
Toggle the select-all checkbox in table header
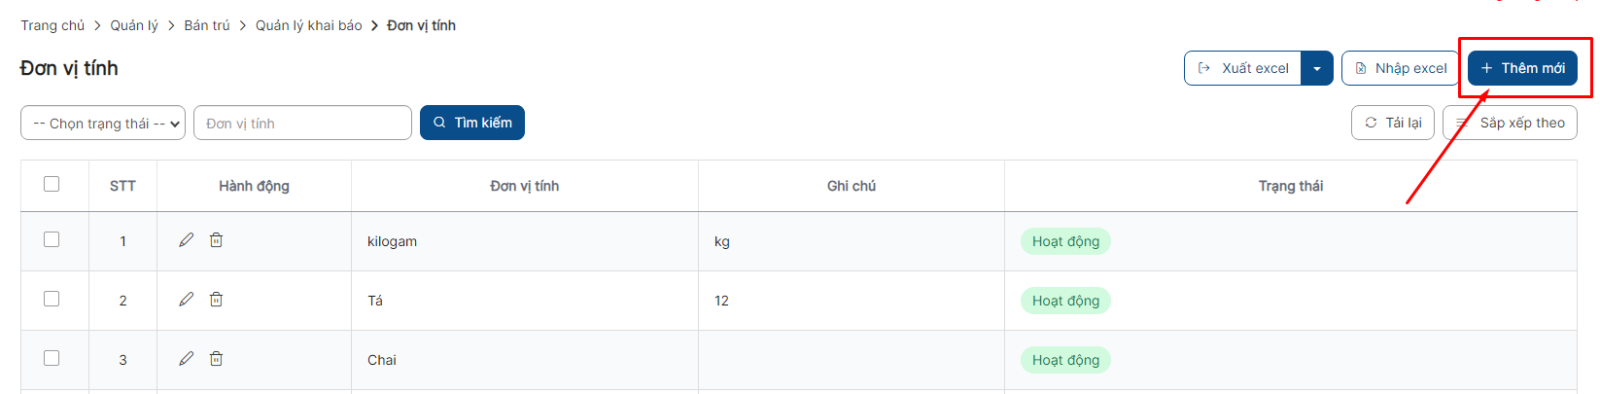(52, 184)
